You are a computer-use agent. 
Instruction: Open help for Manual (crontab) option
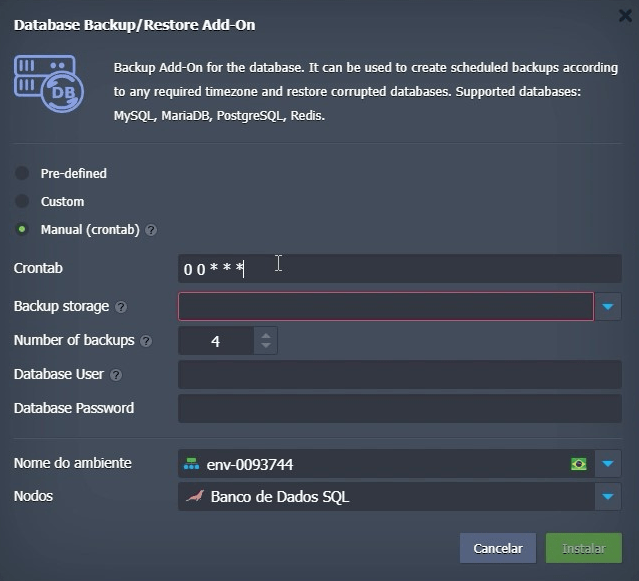[151, 230]
